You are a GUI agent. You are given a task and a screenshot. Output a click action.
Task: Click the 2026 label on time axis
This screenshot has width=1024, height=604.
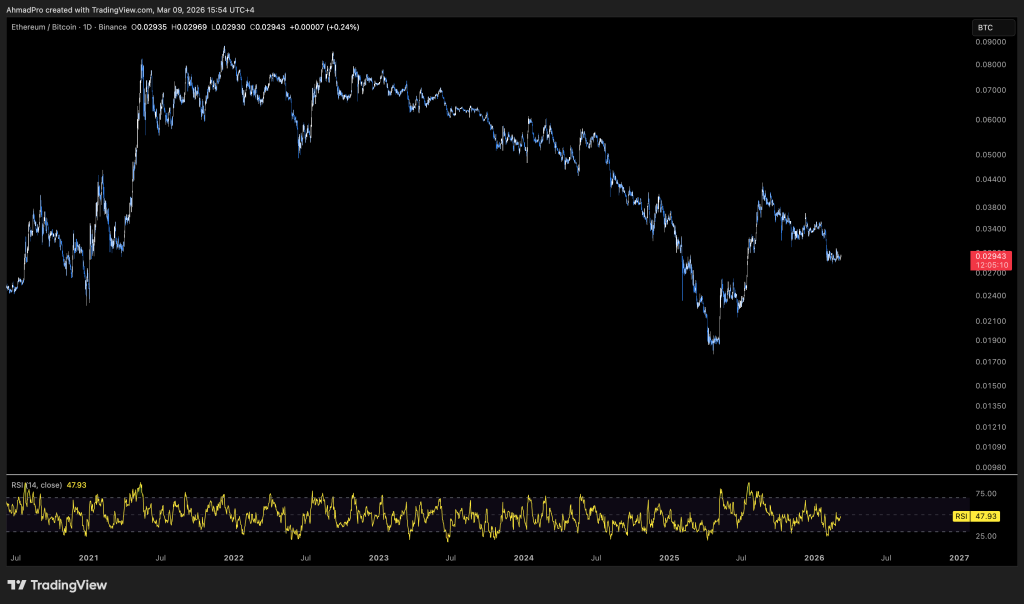[x=814, y=556]
